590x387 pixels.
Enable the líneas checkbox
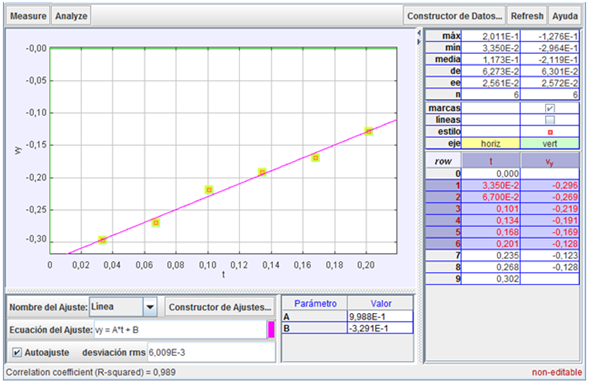[x=550, y=120]
